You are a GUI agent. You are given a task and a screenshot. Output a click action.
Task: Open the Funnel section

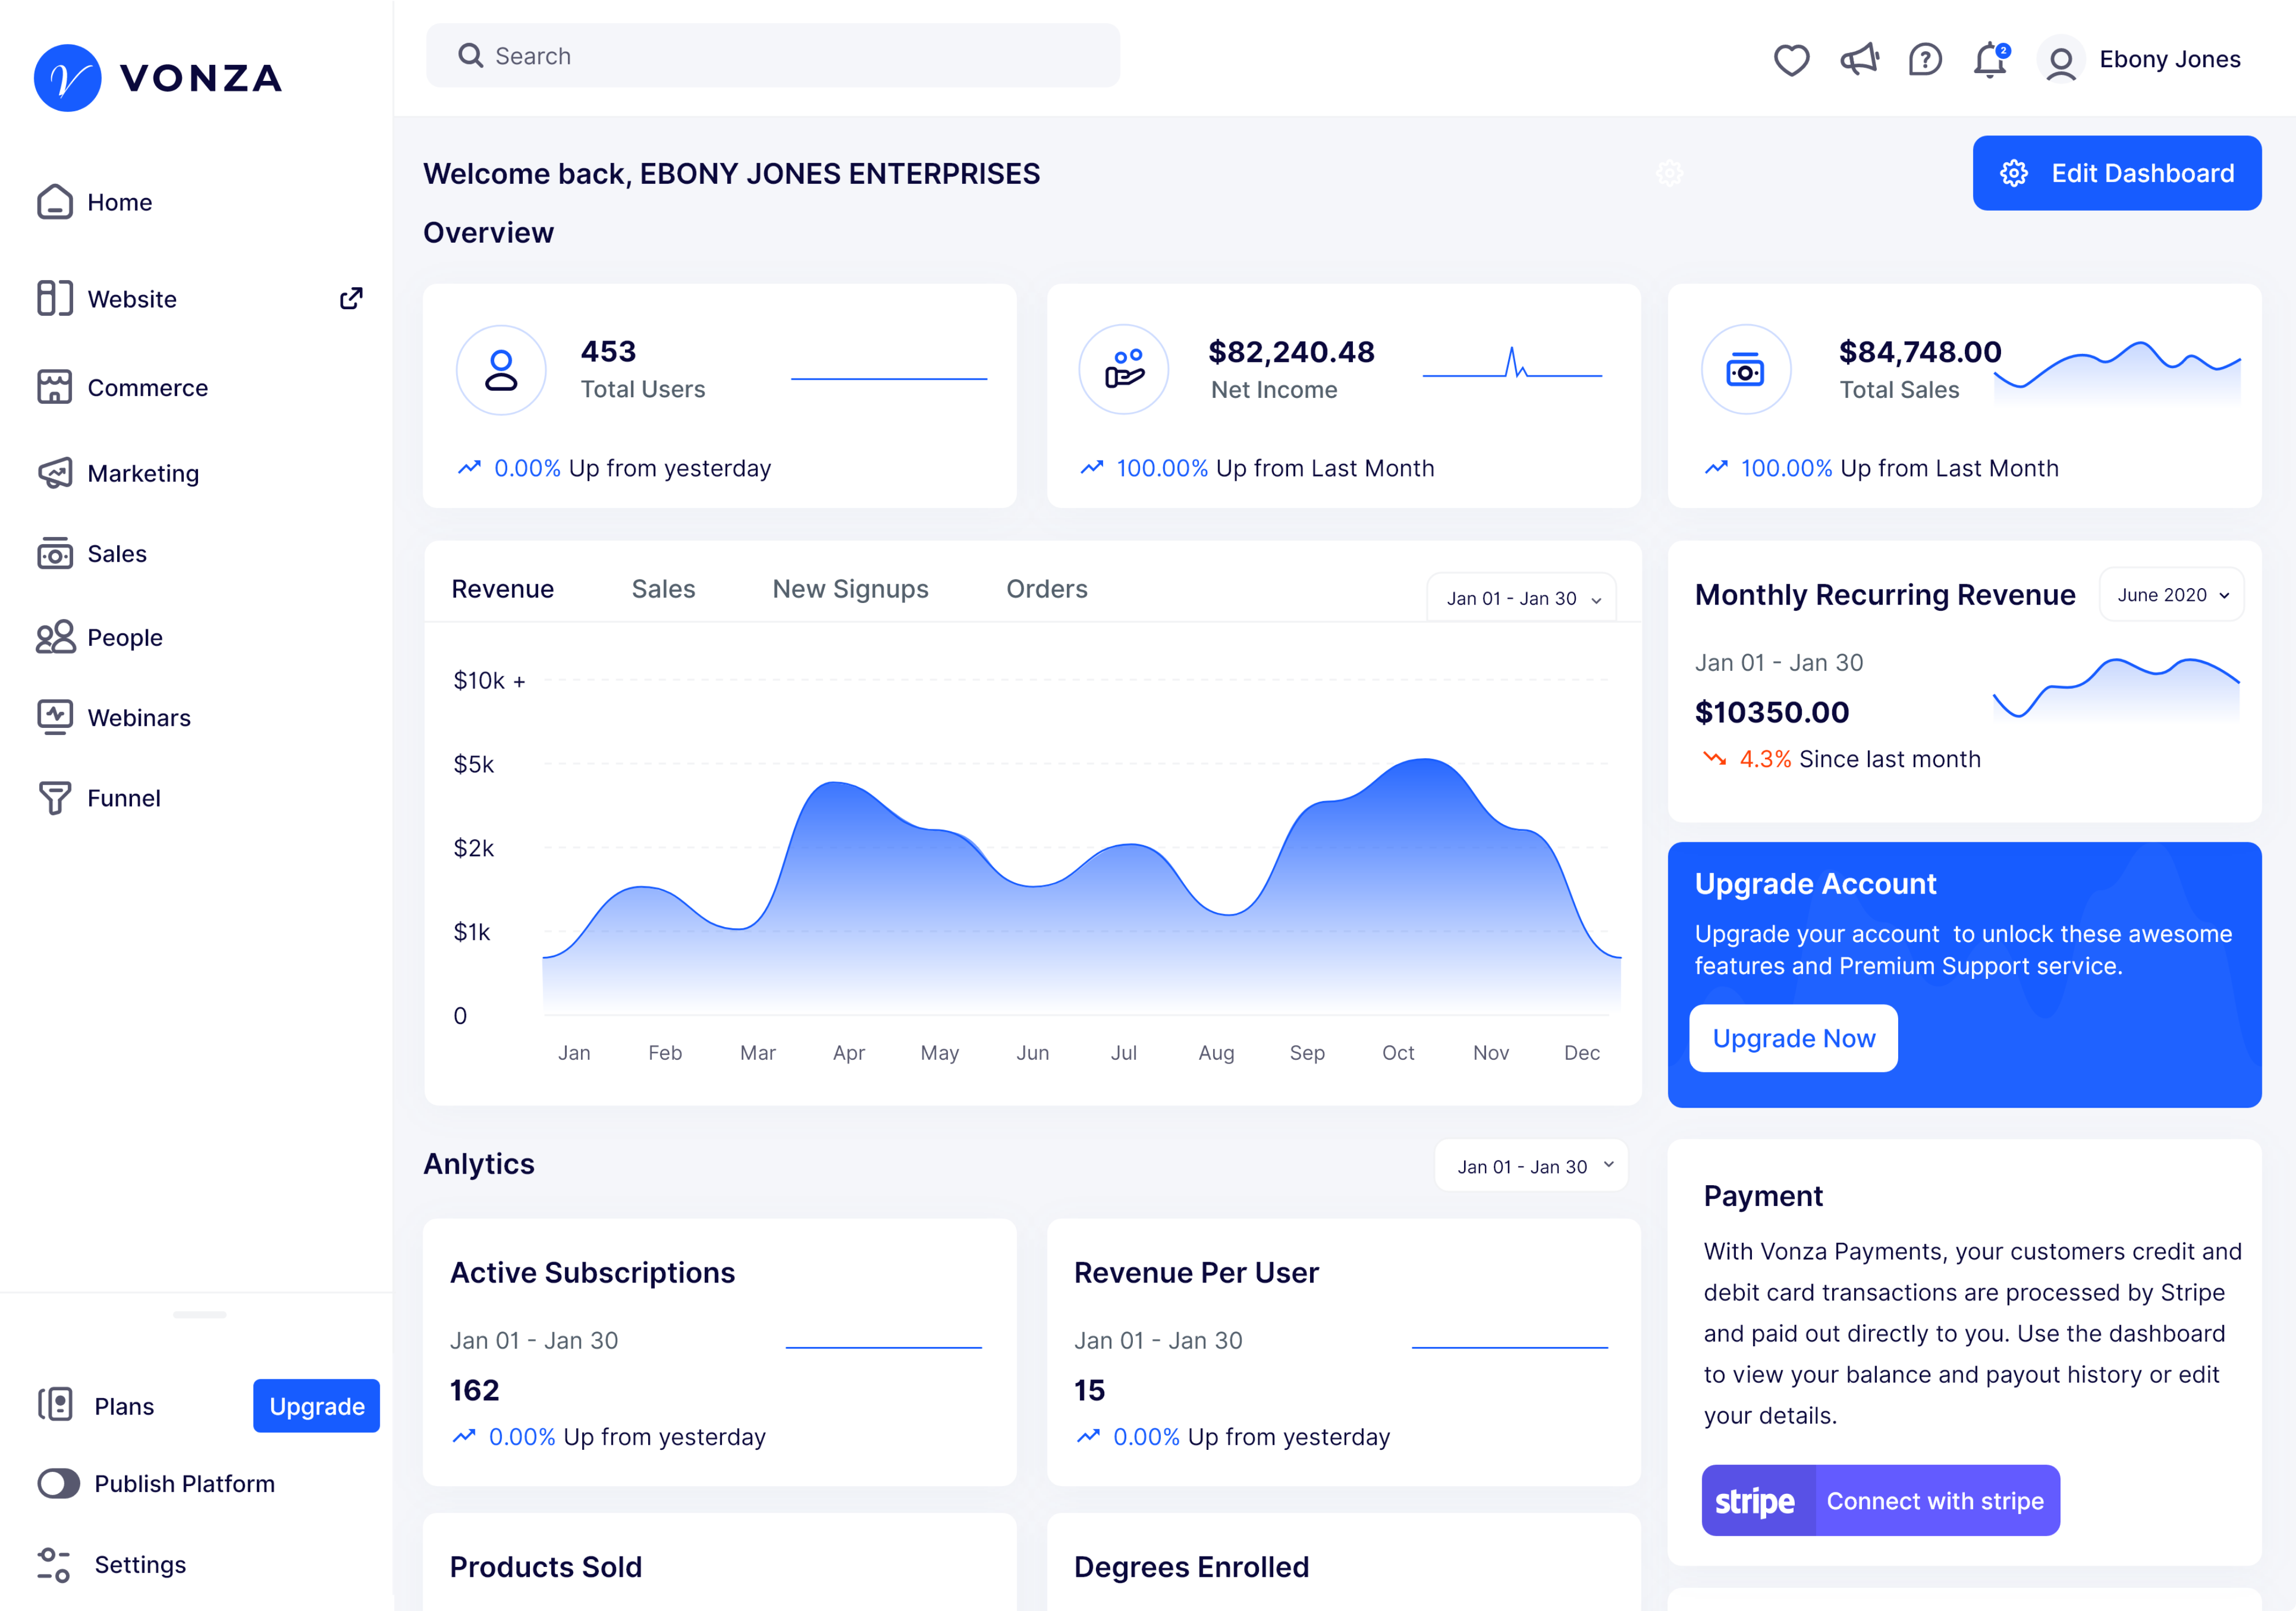tap(123, 798)
